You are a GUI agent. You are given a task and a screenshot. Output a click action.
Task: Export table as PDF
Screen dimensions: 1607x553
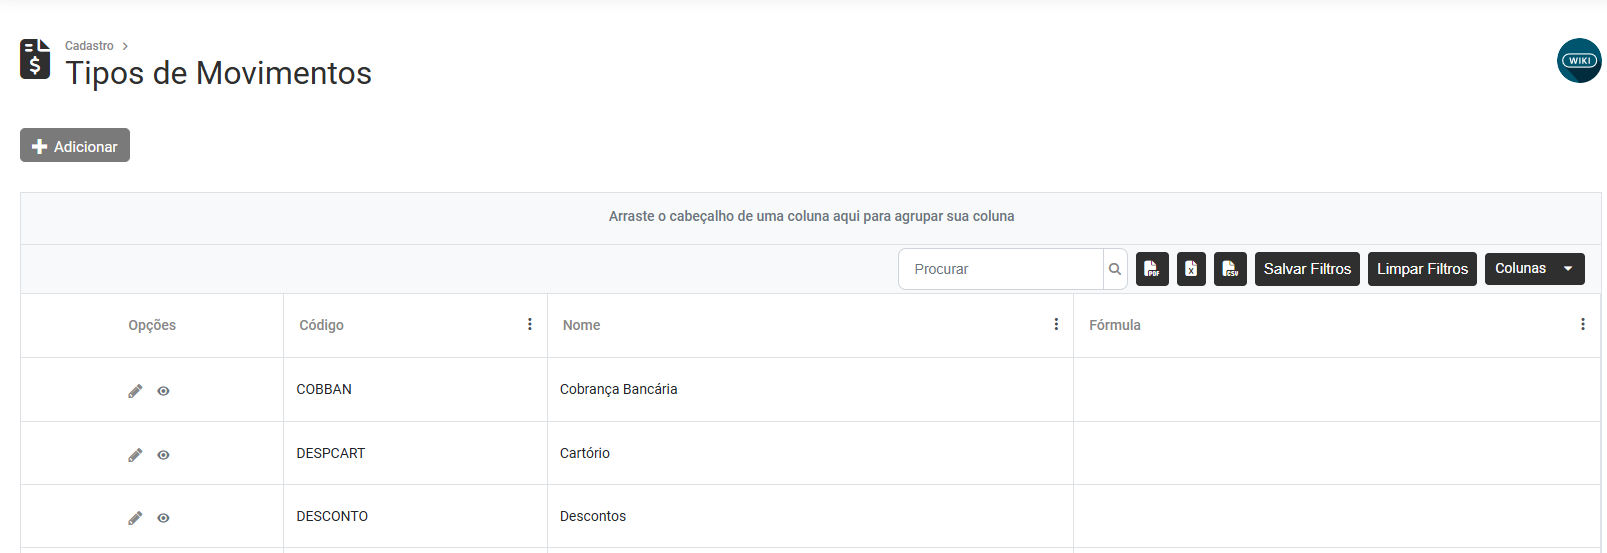coord(1152,269)
